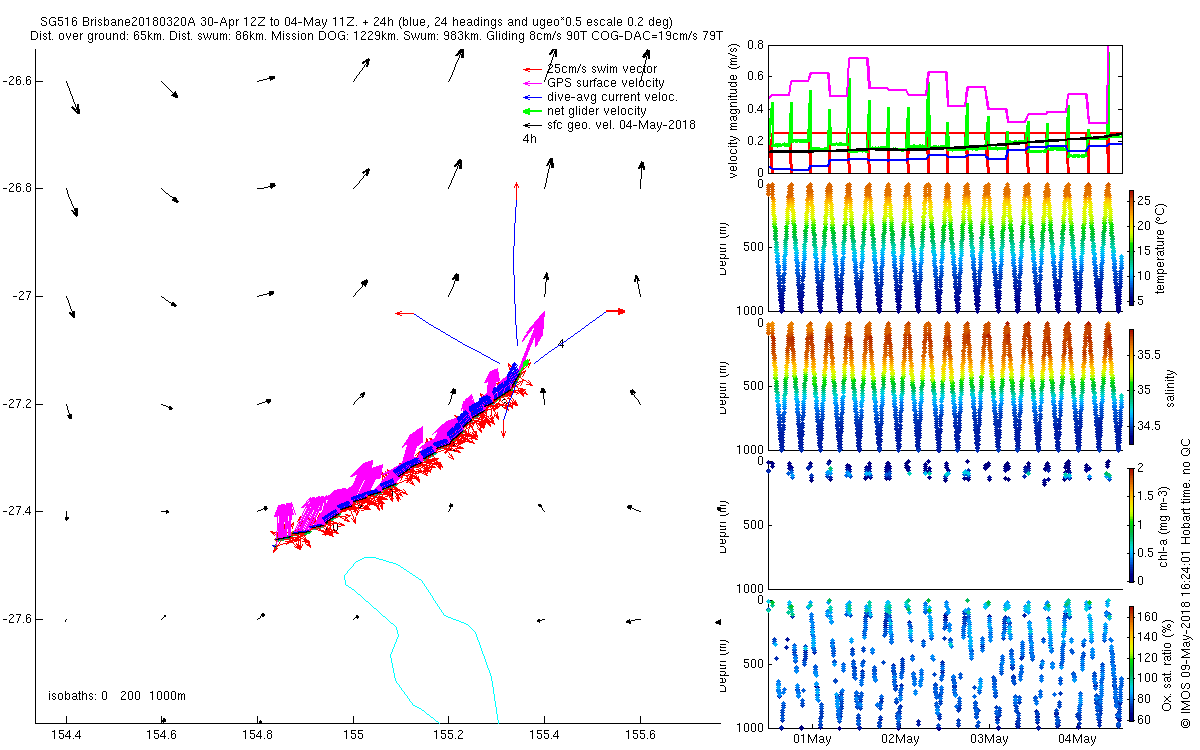Image resolution: width=1200 pixels, height=750 pixels.
Task: Click the temperature colorbar
Action: point(1132,247)
